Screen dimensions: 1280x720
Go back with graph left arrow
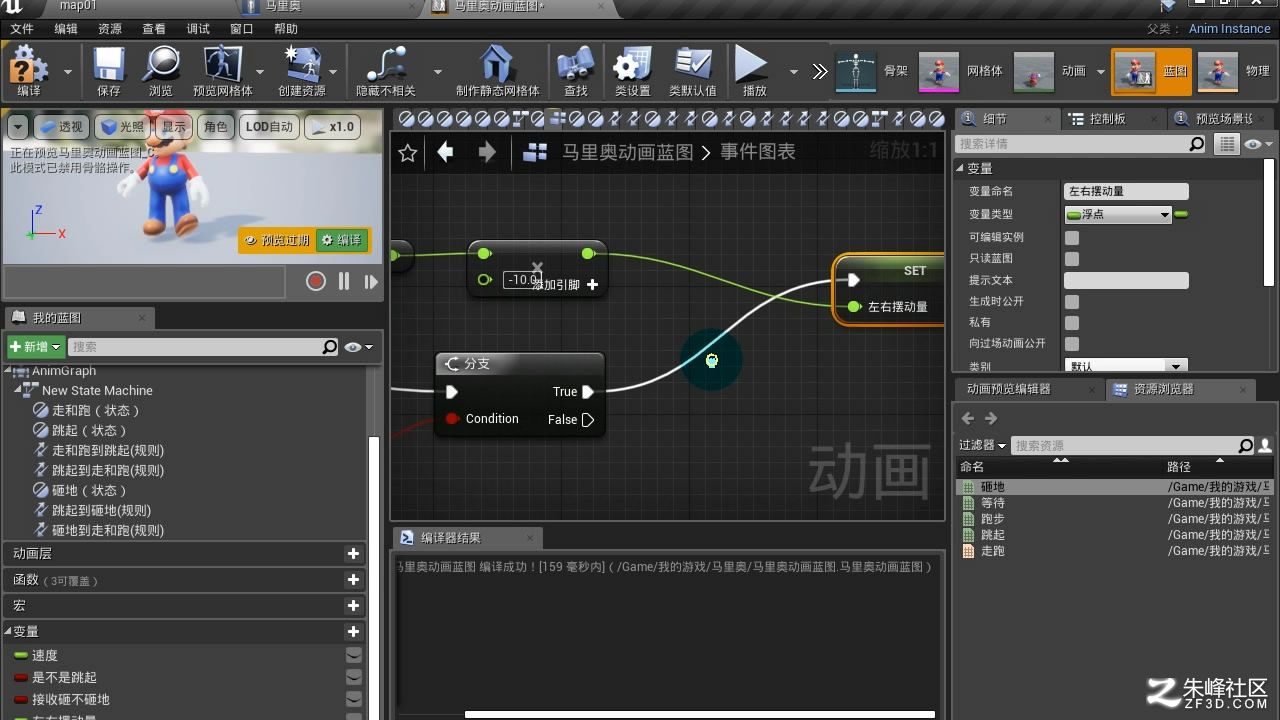point(446,152)
